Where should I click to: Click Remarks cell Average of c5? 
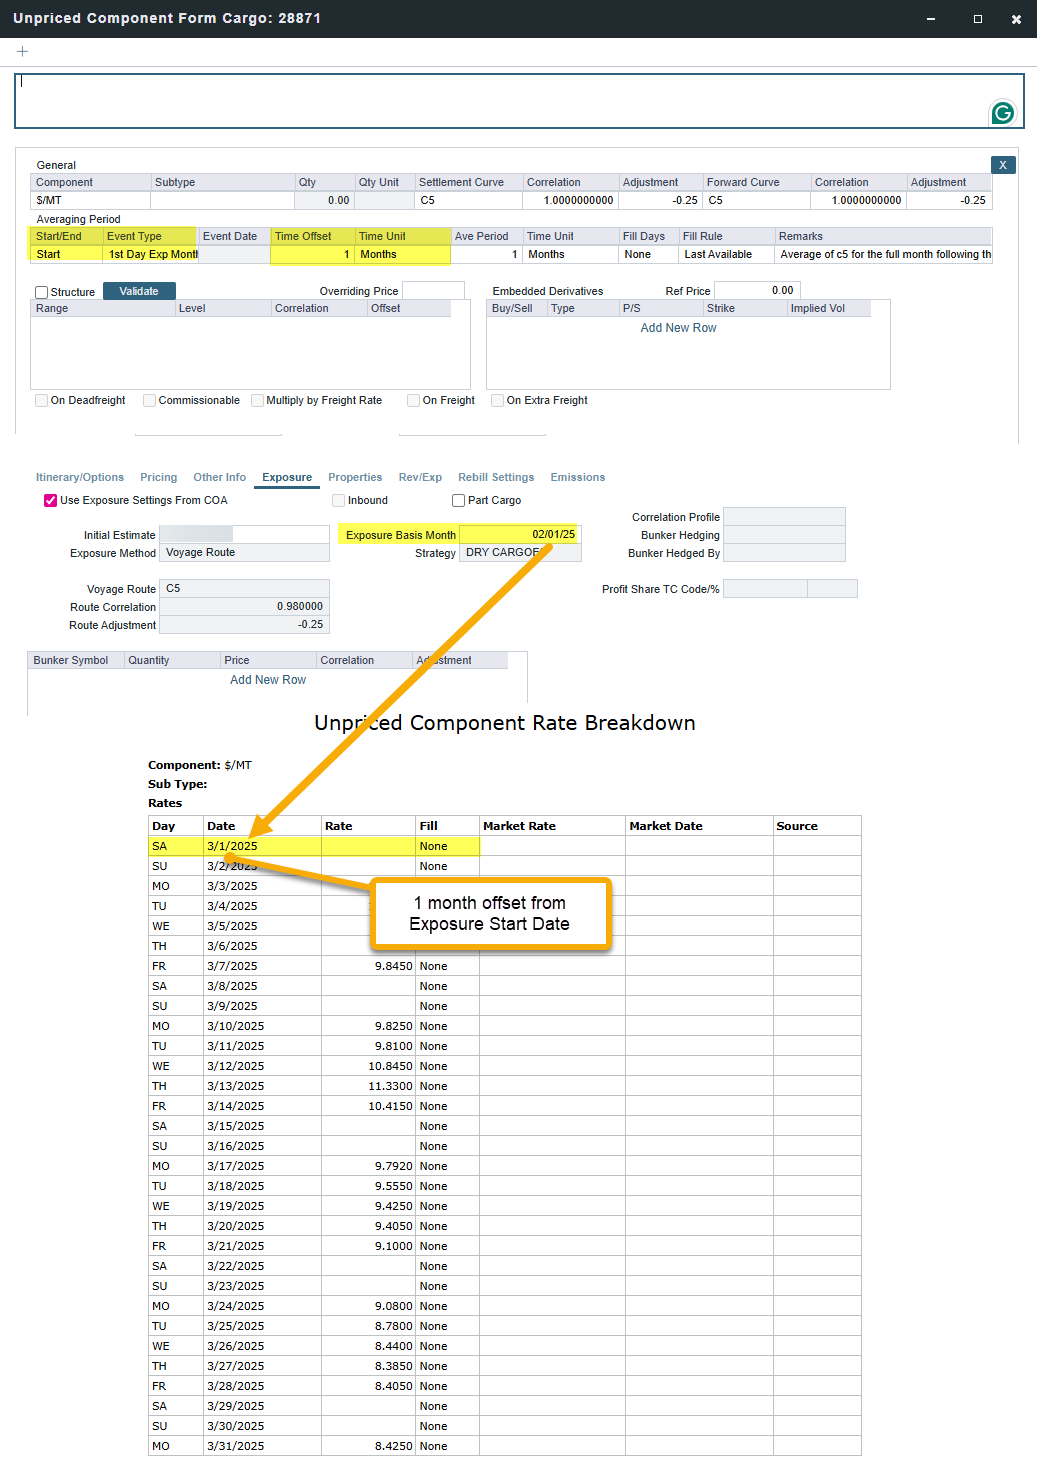tap(884, 254)
